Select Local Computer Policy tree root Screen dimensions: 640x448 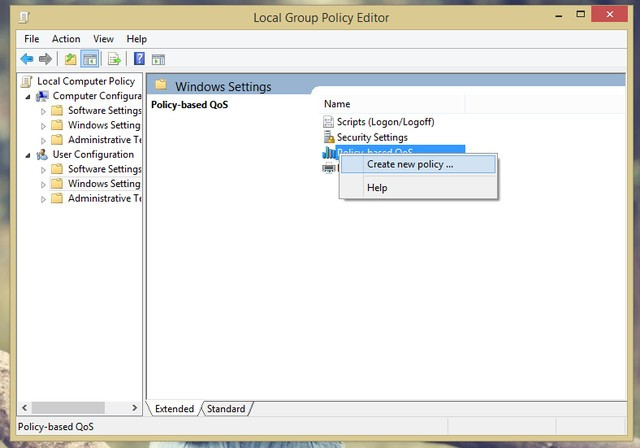tap(86, 81)
